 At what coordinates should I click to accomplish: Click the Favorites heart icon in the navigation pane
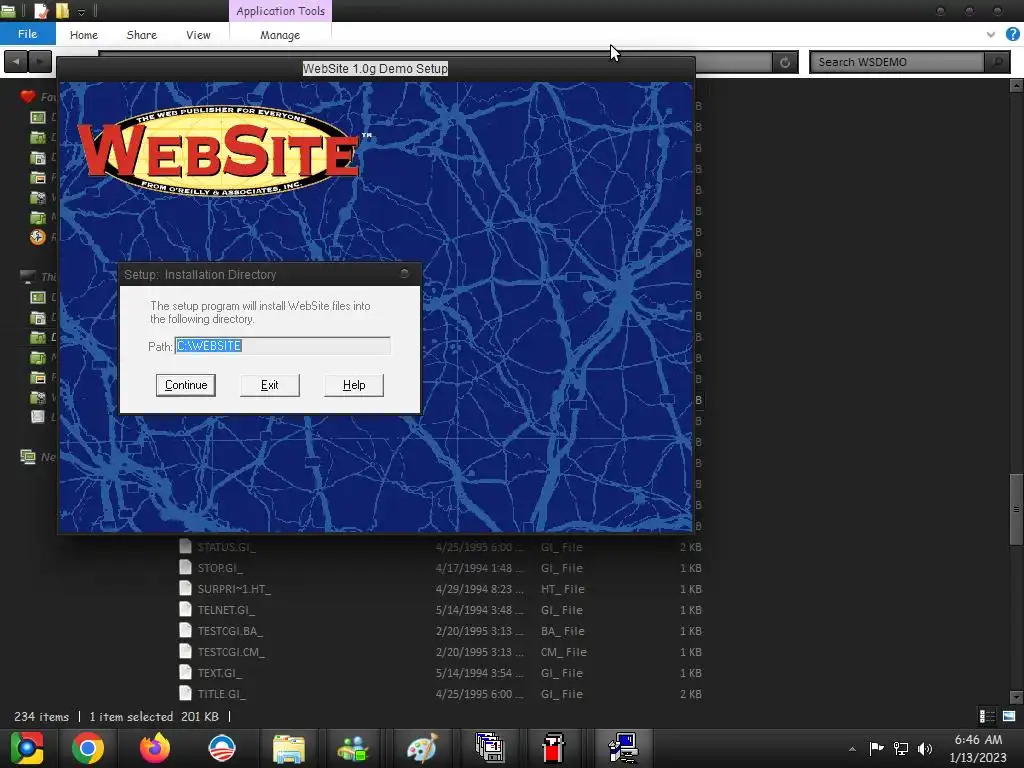[27, 97]
